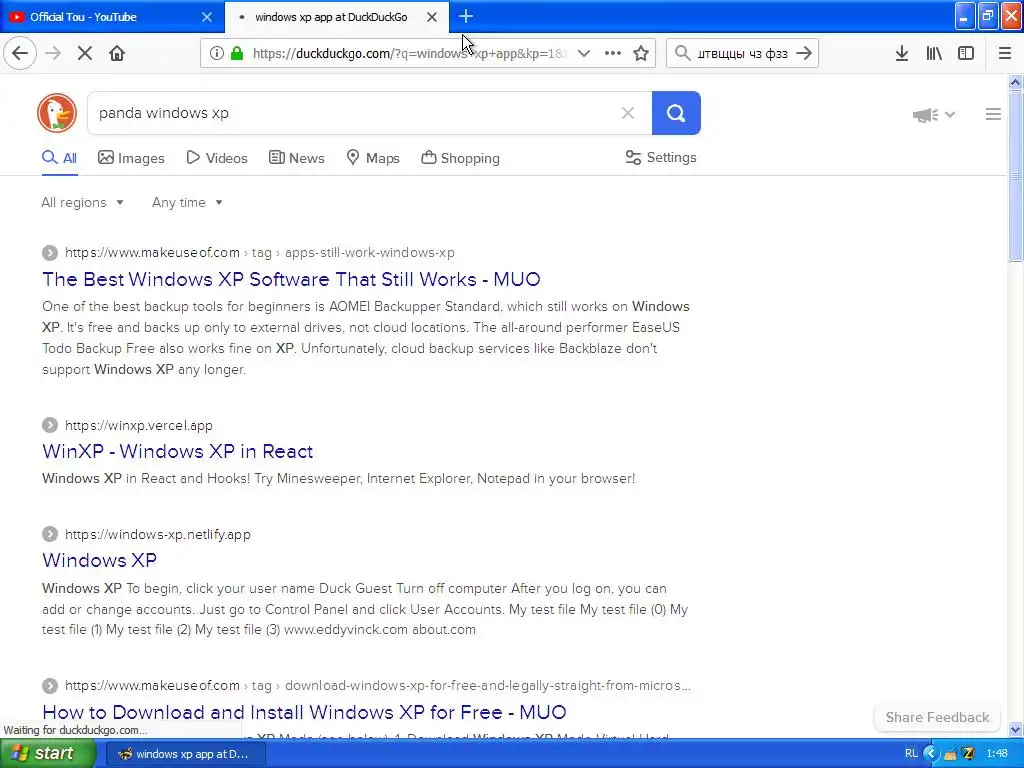Clear the DuckDuckGo search query
The width and height of the screenshot is (1024, 768).
point(628,113)
